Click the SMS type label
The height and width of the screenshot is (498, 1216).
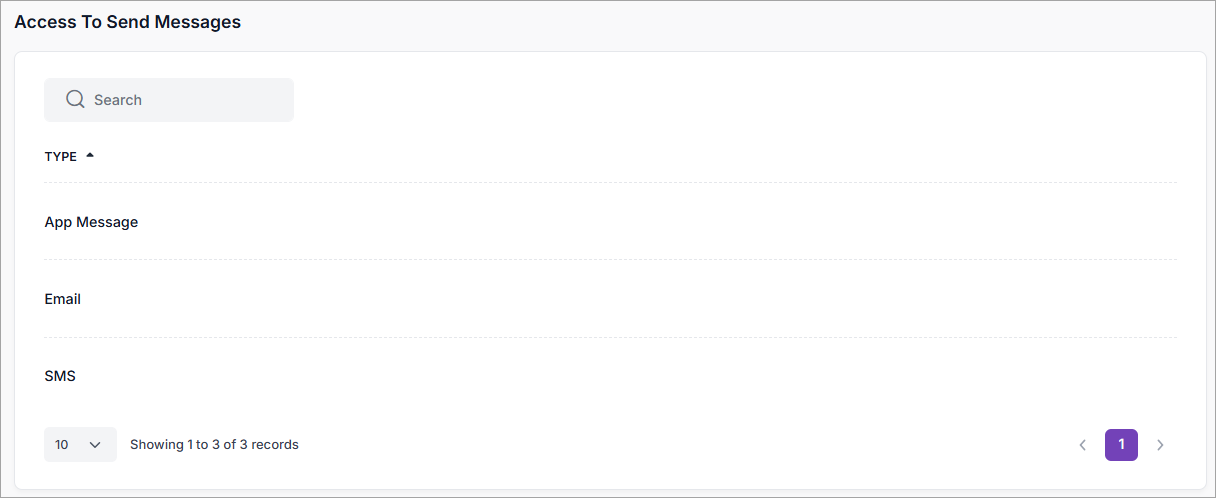(x=60, y=376)
